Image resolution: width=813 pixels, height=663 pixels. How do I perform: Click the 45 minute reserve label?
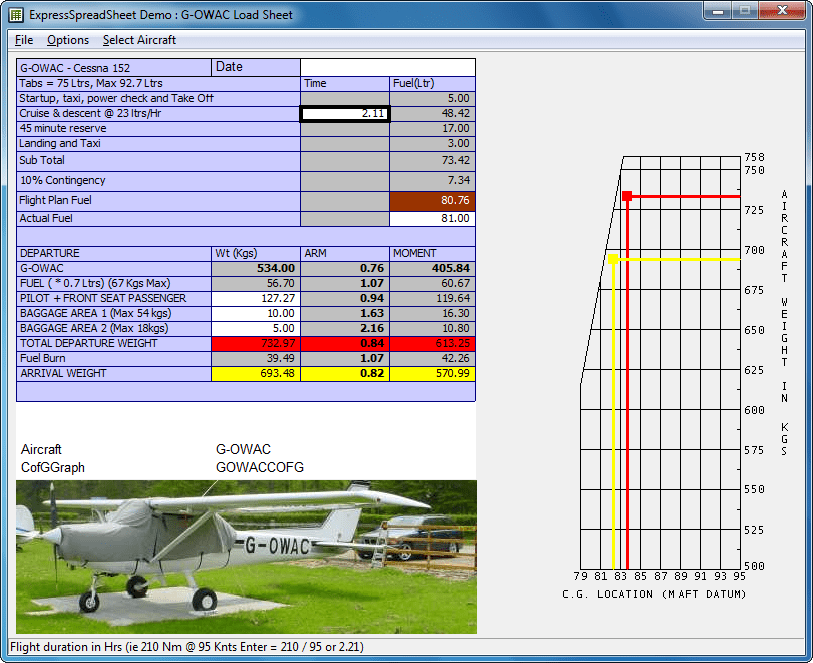point(63,129)
